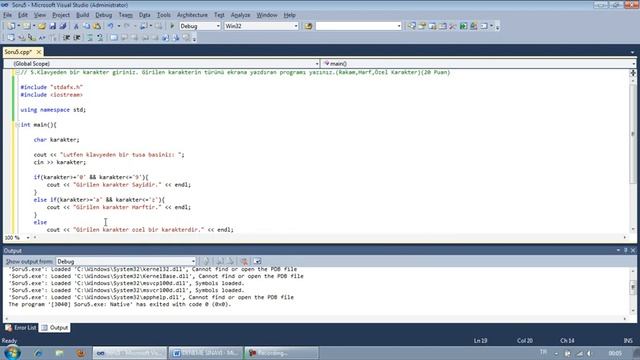Open the Build menu
This screenshot has width=640, height=360.
coord(82,15)
